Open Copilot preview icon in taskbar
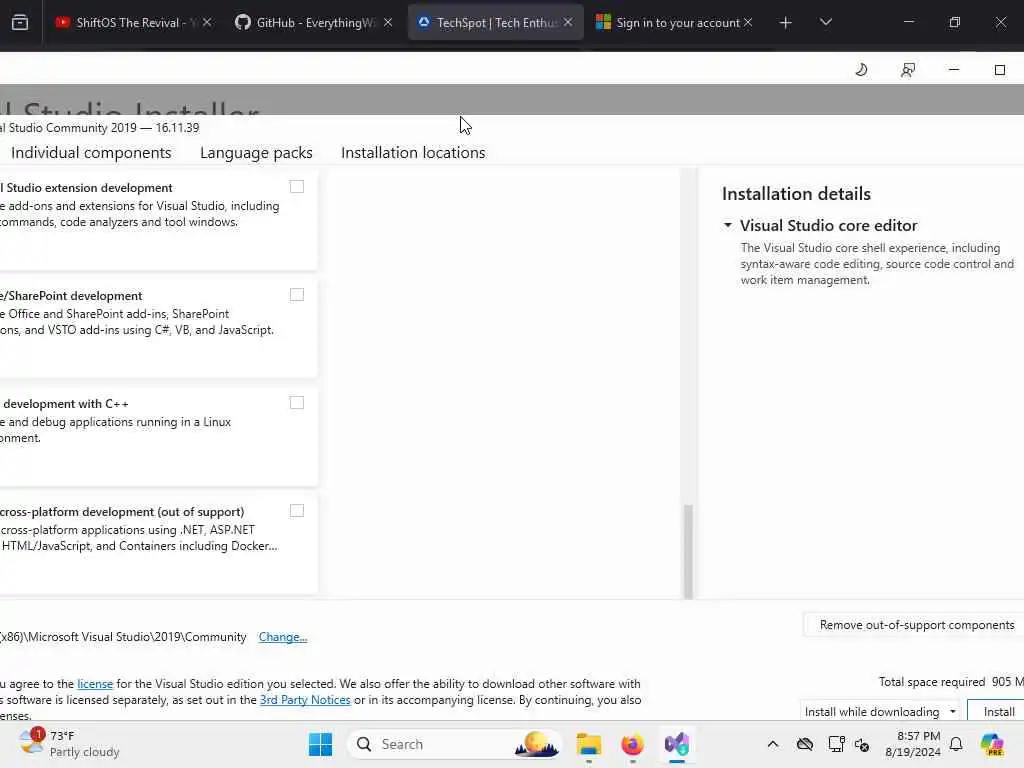Image resolution: width=1024 pixels, height=768 pixels. [992, 744]
